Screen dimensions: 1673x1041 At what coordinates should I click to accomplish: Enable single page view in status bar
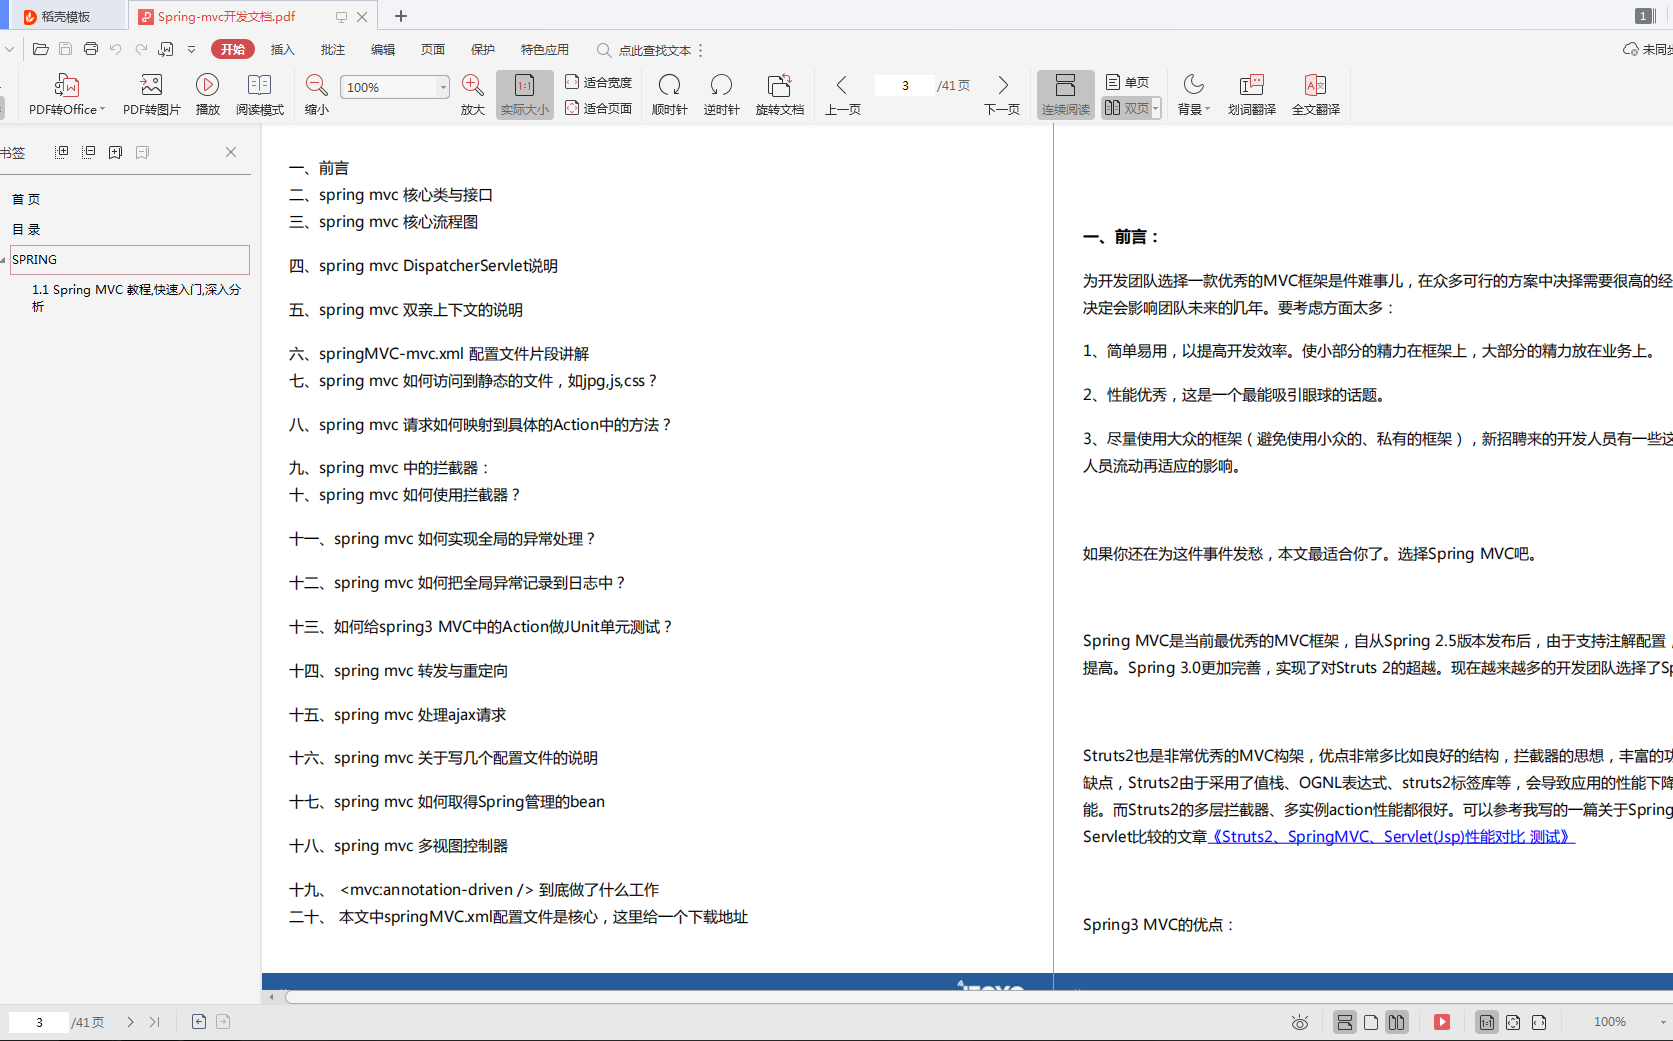pyautogui.click(x=1371, y=1022)
